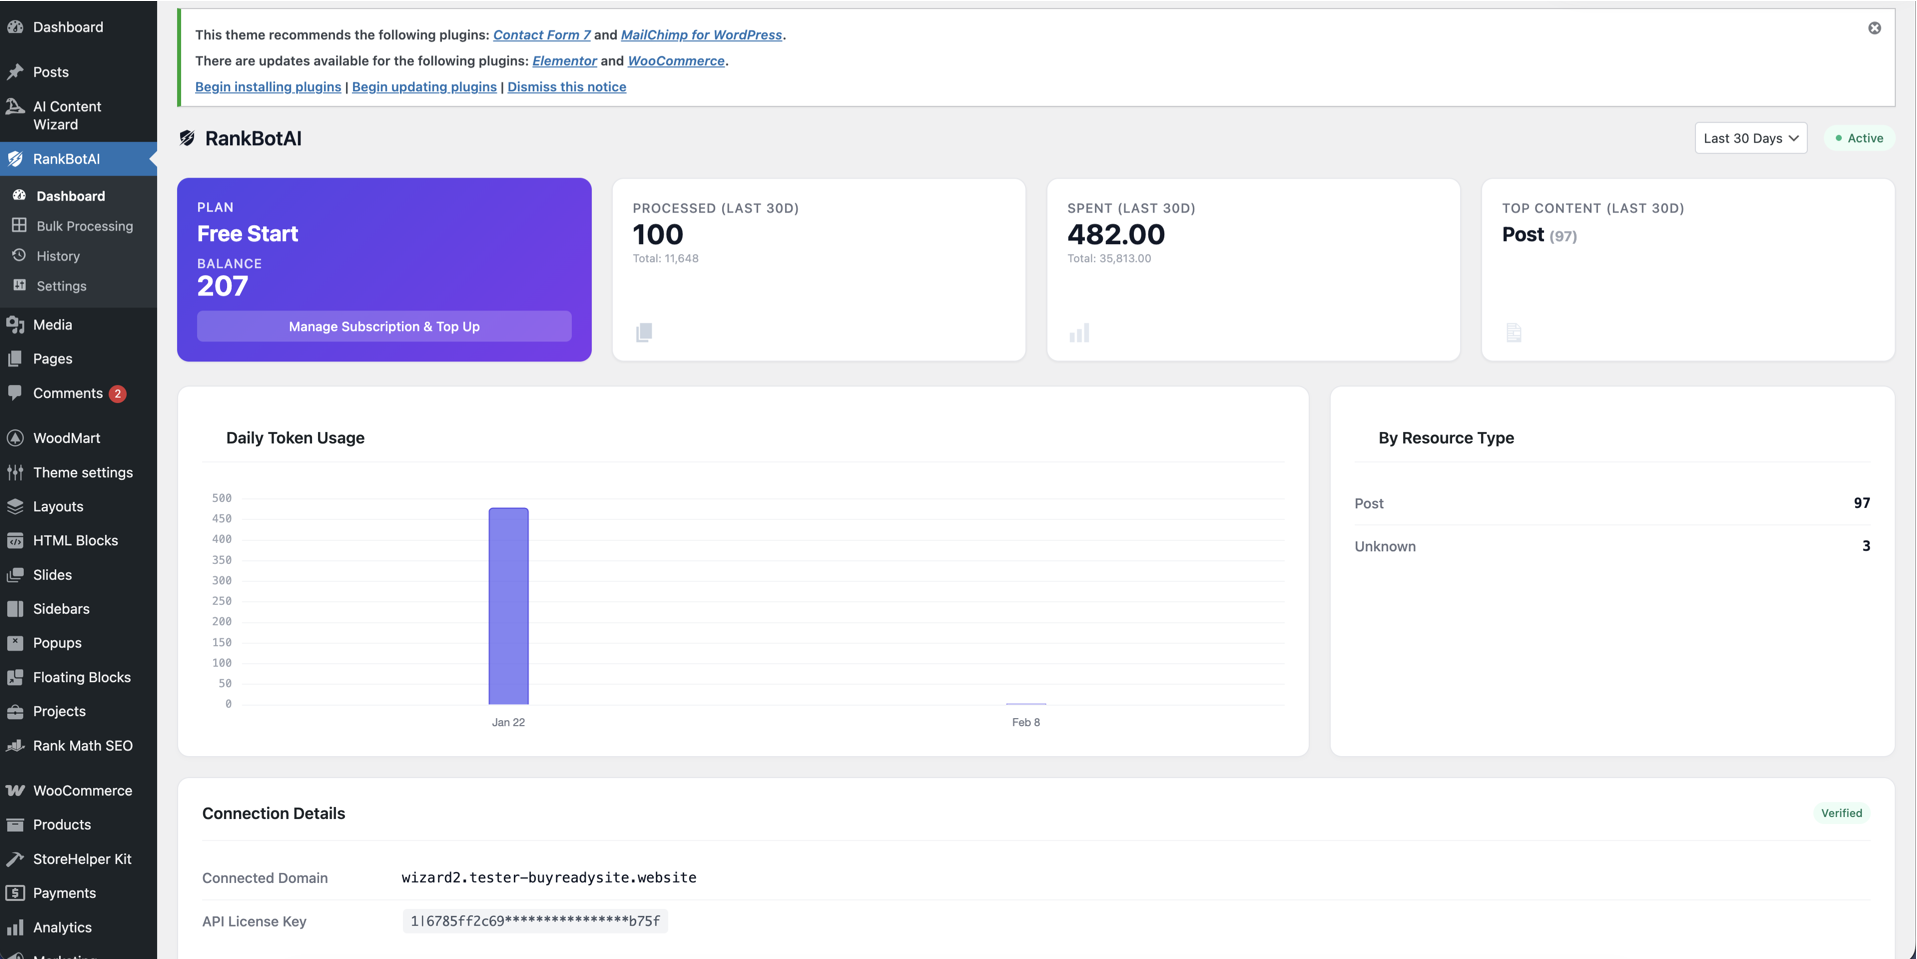This screenshot has width=1917, height=959.
Task: Dismiss the plugin notice with the X
Action: pos(1875,28)
